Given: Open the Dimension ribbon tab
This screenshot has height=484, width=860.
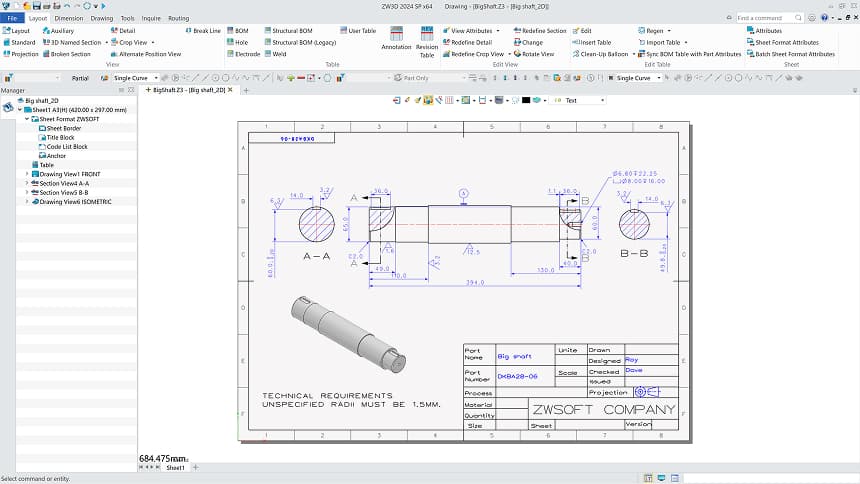Looking at the screenshot, I should click(69, 18).
